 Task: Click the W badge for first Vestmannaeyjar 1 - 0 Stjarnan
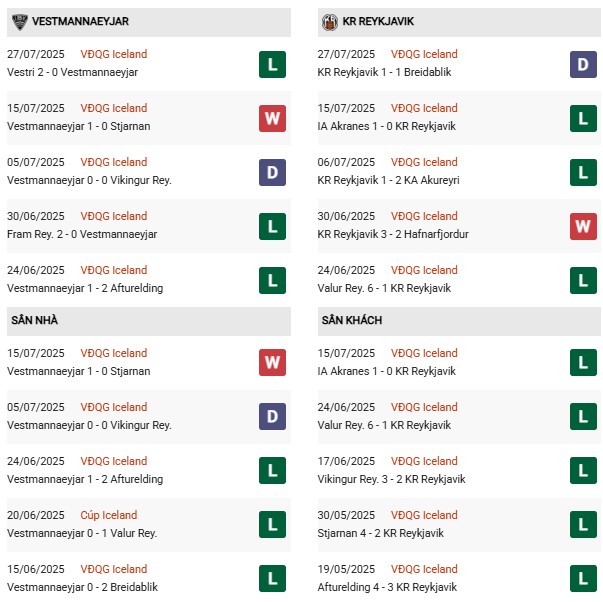click(x=272, y=119)
